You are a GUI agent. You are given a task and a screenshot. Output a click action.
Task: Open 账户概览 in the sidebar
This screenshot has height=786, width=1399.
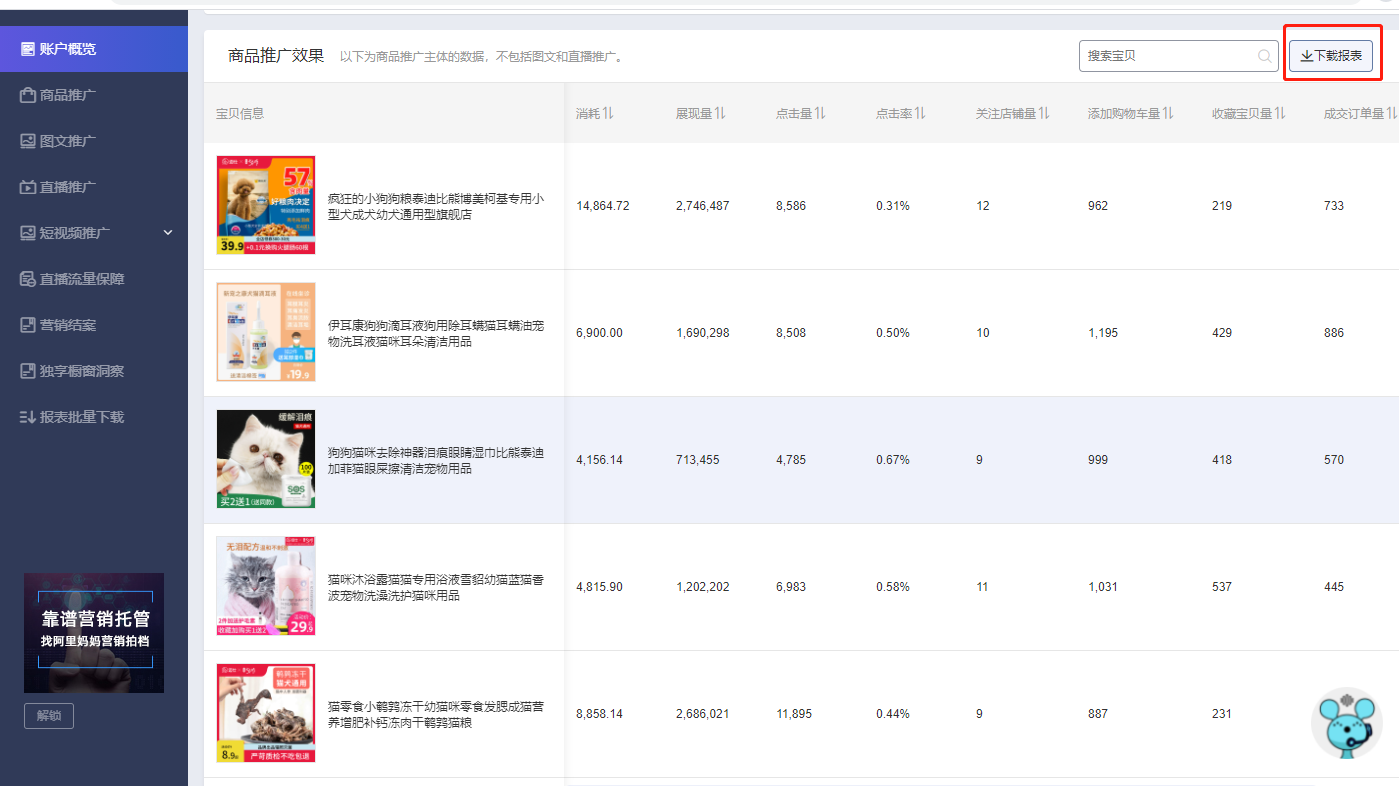(94, 49)
